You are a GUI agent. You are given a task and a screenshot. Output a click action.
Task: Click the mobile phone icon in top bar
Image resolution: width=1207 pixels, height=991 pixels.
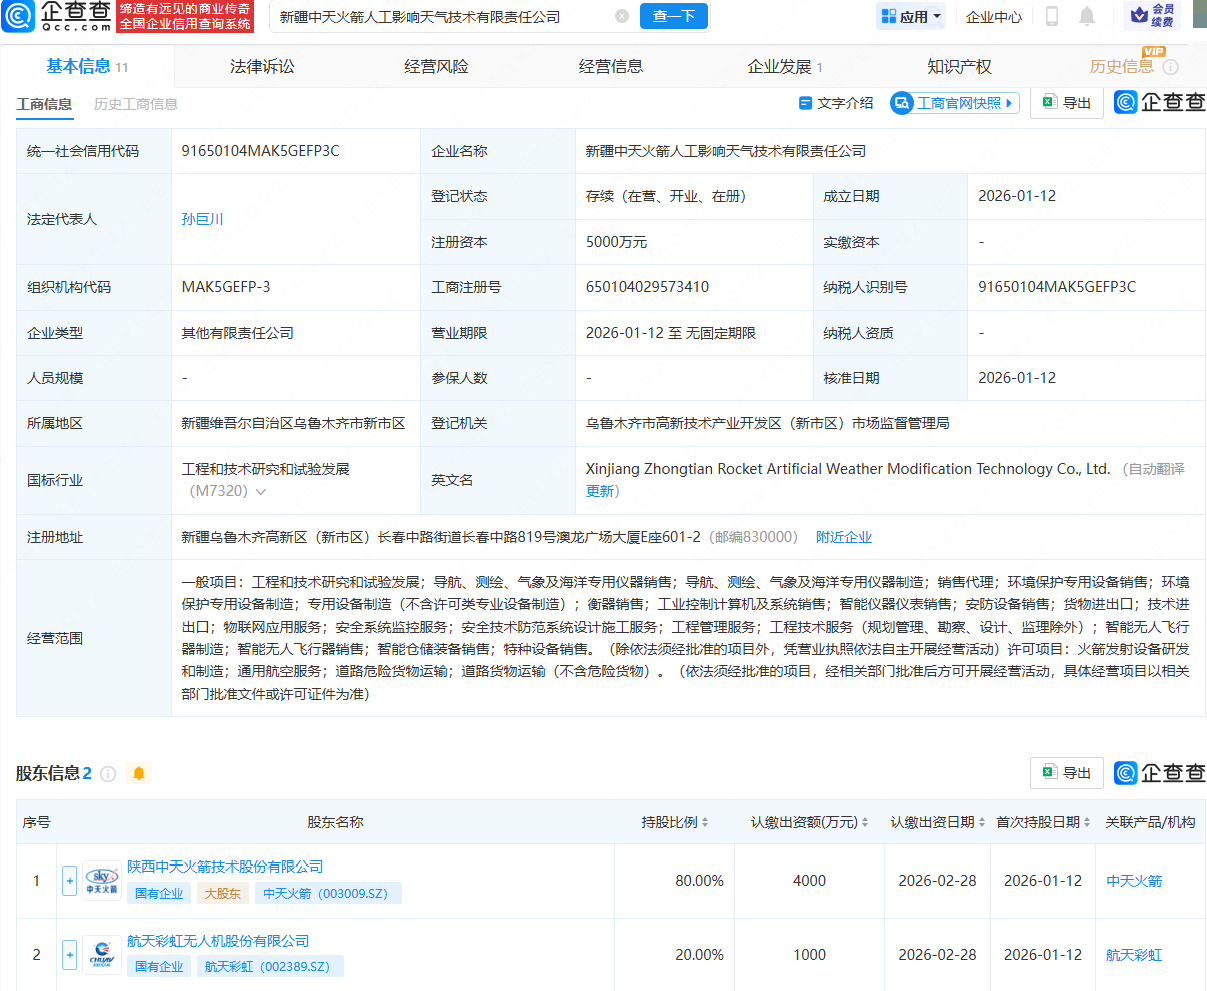coord(1054,17)
